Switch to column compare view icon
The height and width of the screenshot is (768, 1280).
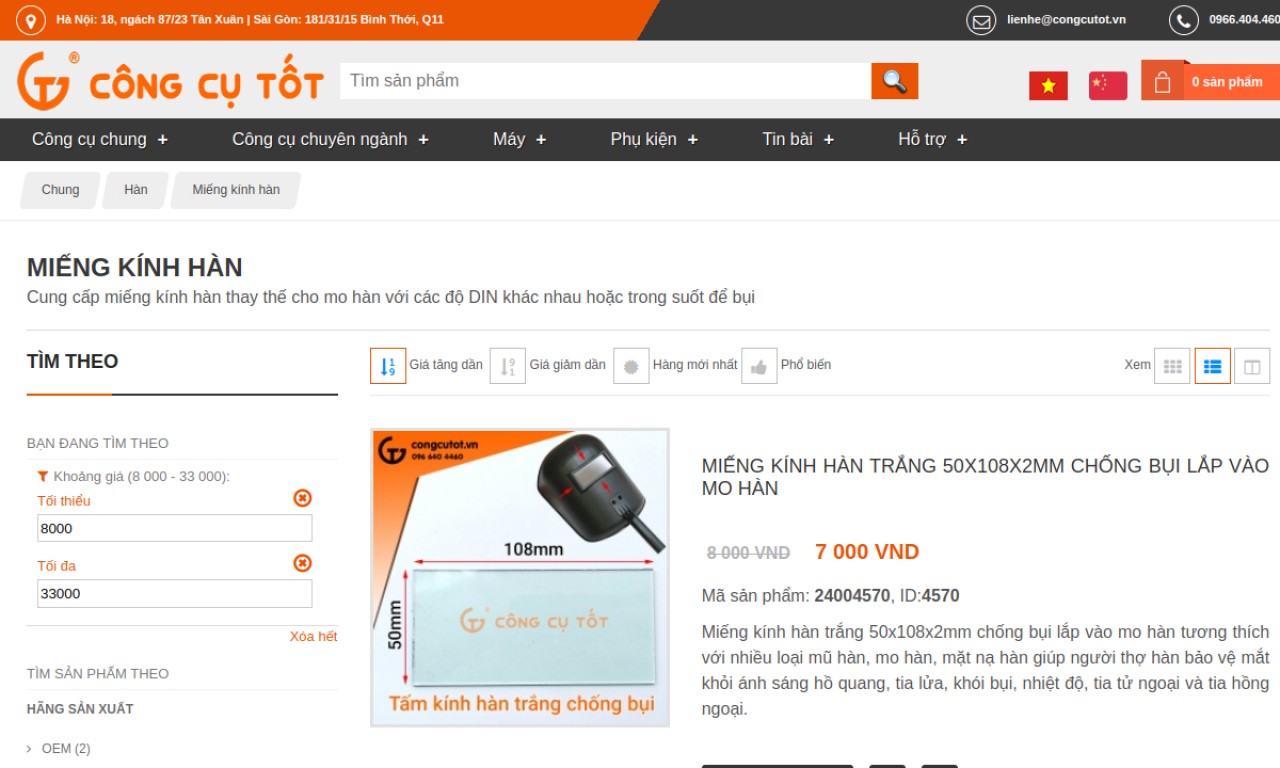1252,366
